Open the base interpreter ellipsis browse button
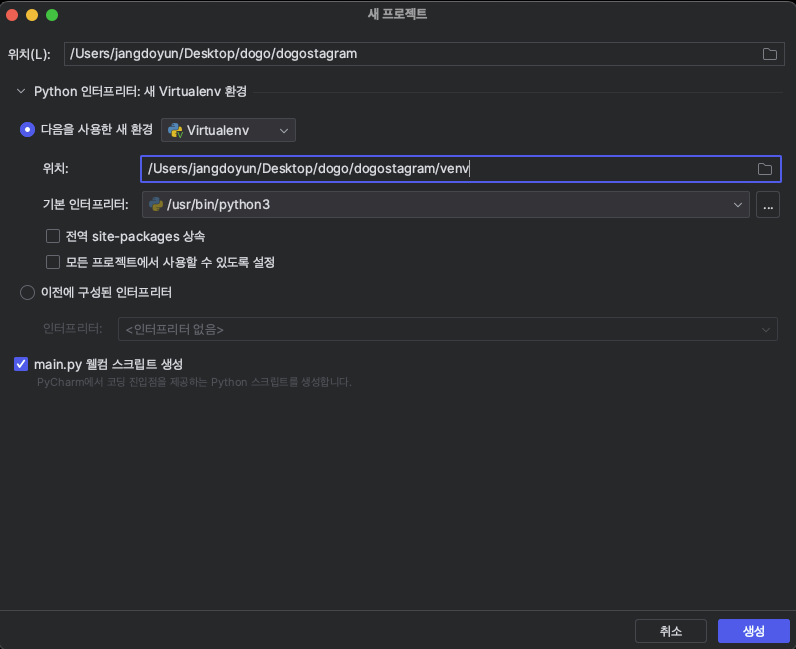The height and width of the screenshot is (649, 796). click(x=768, y=205)
